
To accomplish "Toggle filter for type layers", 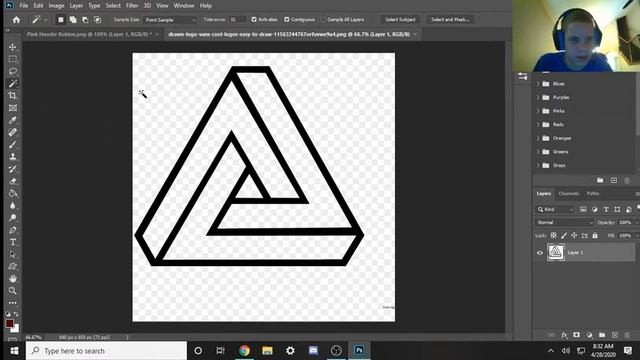I will (x=606, y=209).
